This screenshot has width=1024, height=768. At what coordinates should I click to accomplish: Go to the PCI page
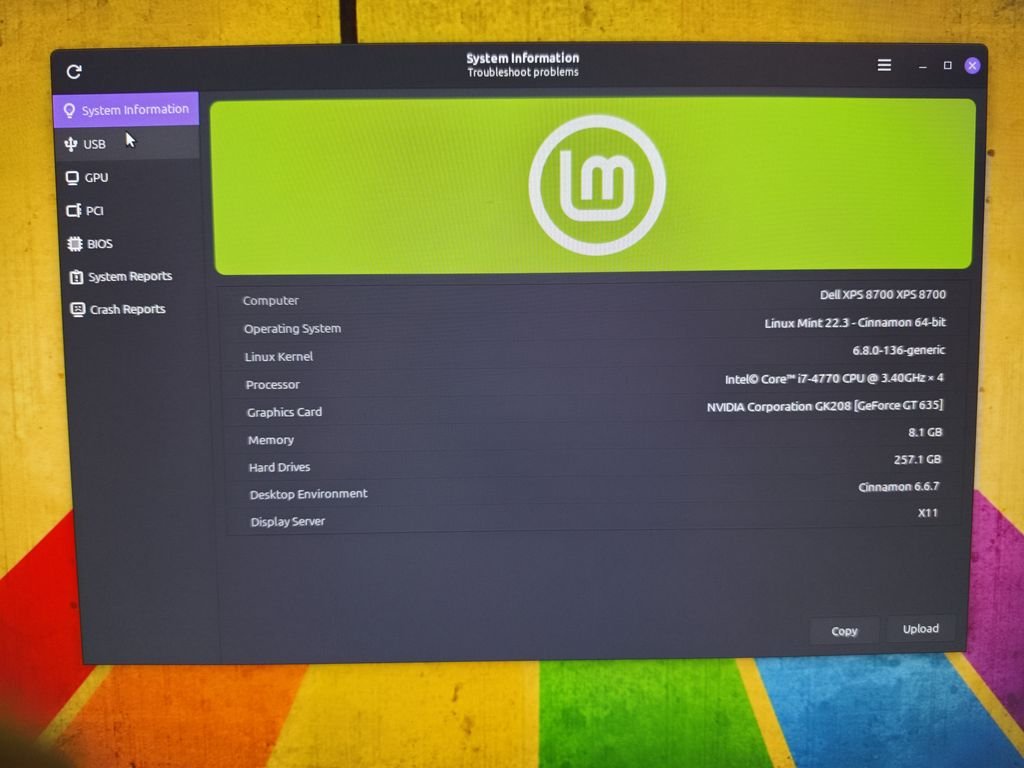(x=130, y=210)
